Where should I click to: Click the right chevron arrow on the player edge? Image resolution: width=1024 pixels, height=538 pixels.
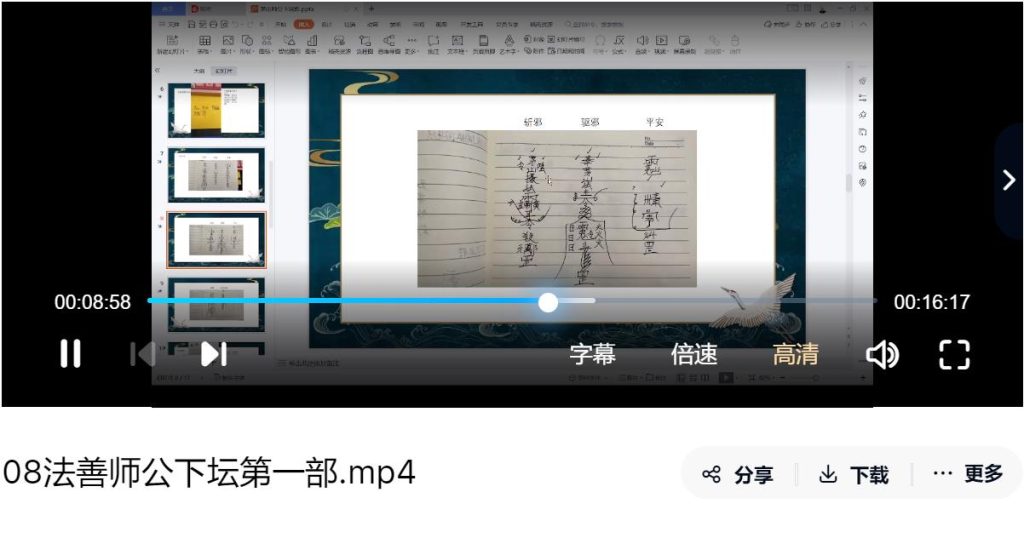1008,180
